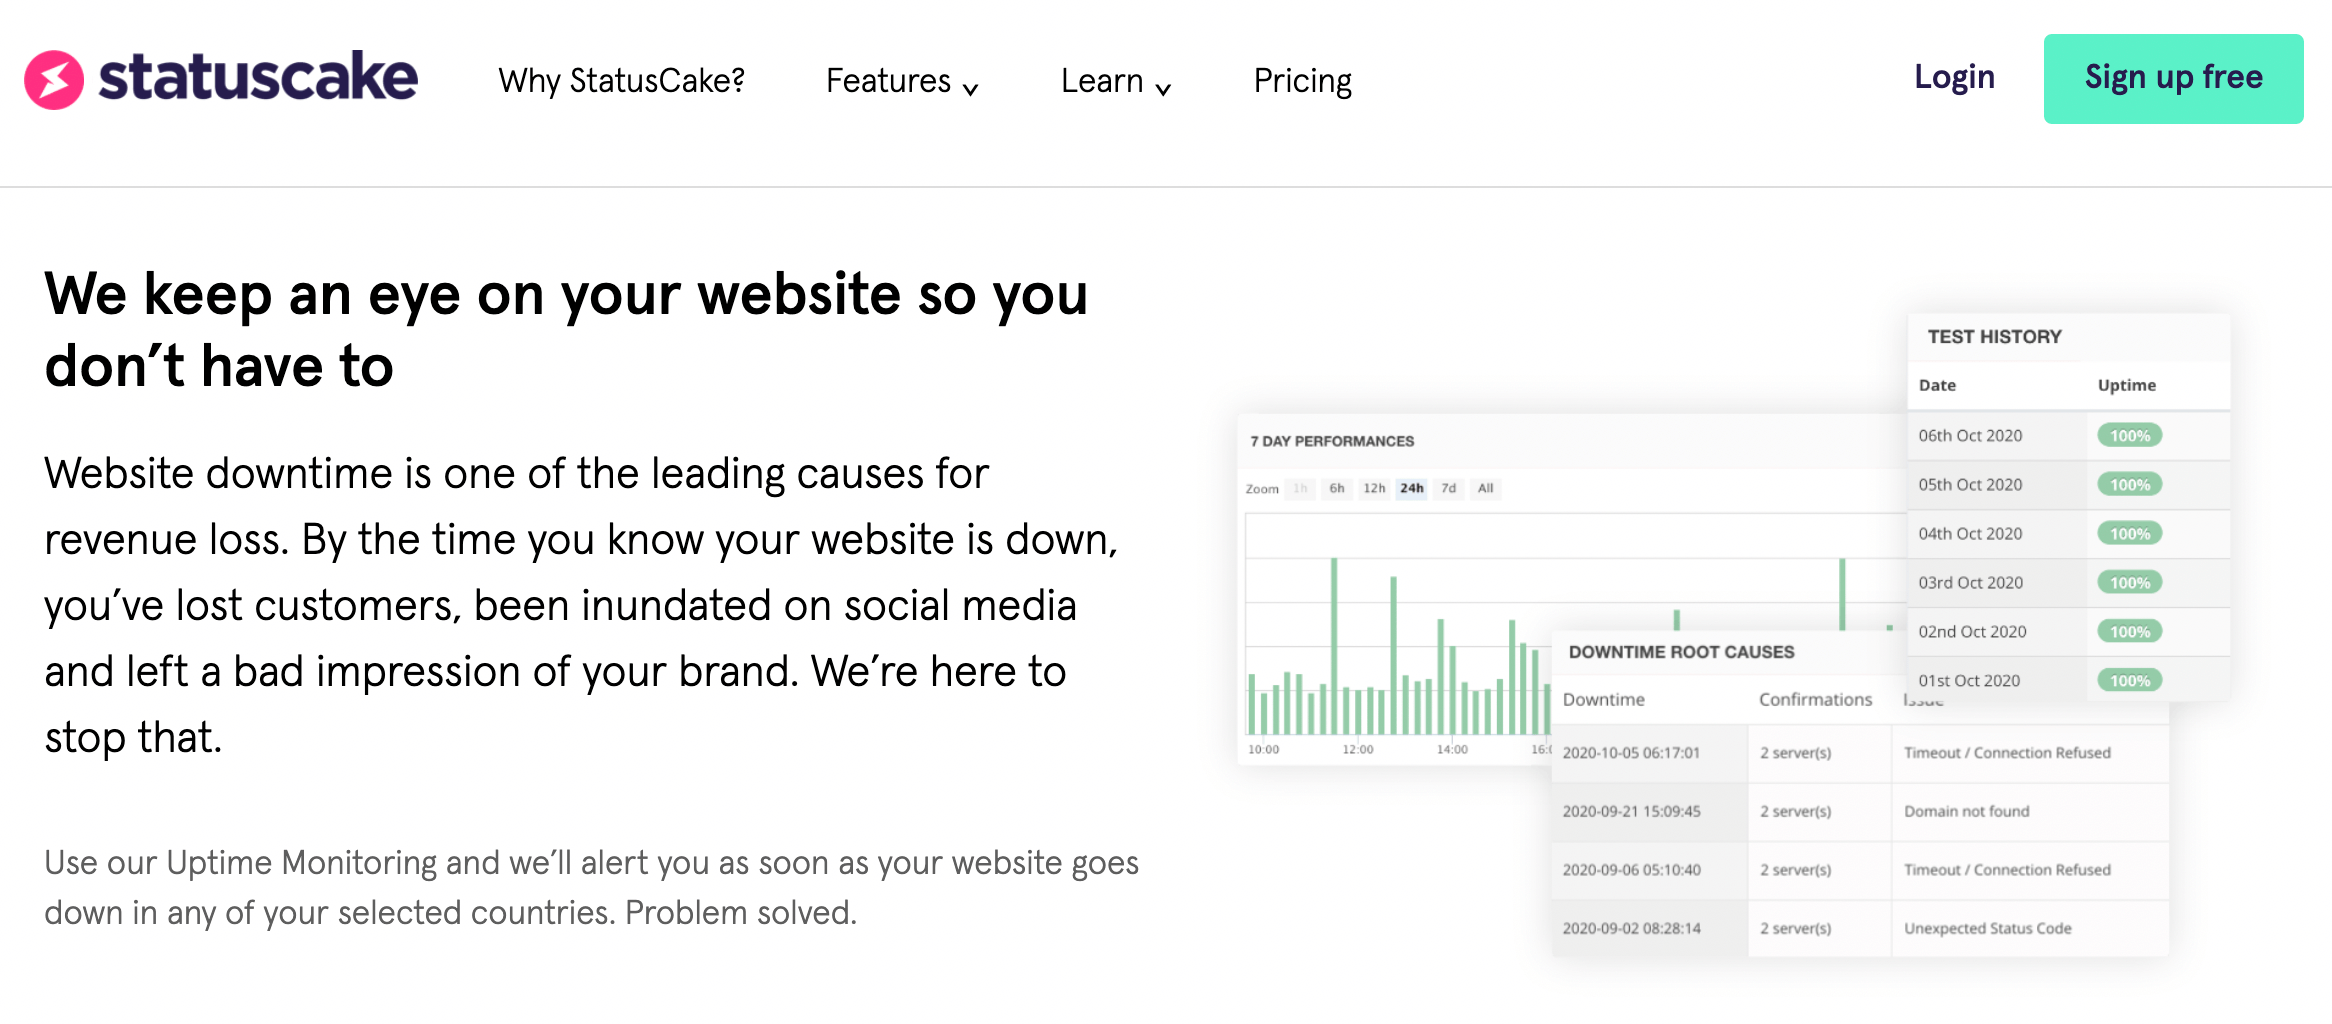
Task: Select the 7d zoom option in chart
Action: pyautogui.click(x=1448, y=488)
